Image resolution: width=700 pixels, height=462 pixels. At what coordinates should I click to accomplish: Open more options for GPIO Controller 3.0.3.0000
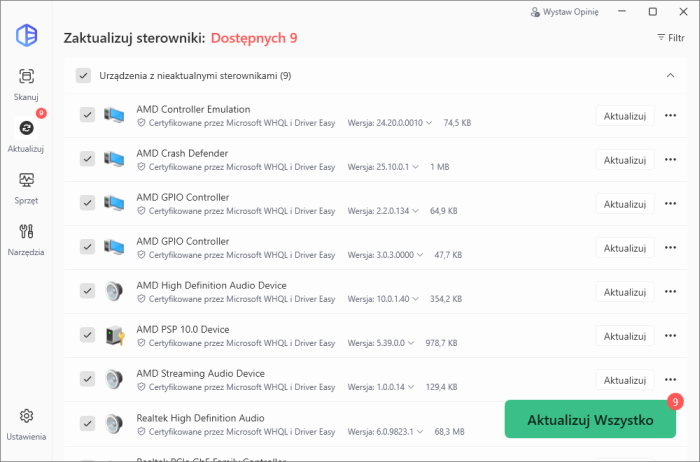(x=671, y=248)
